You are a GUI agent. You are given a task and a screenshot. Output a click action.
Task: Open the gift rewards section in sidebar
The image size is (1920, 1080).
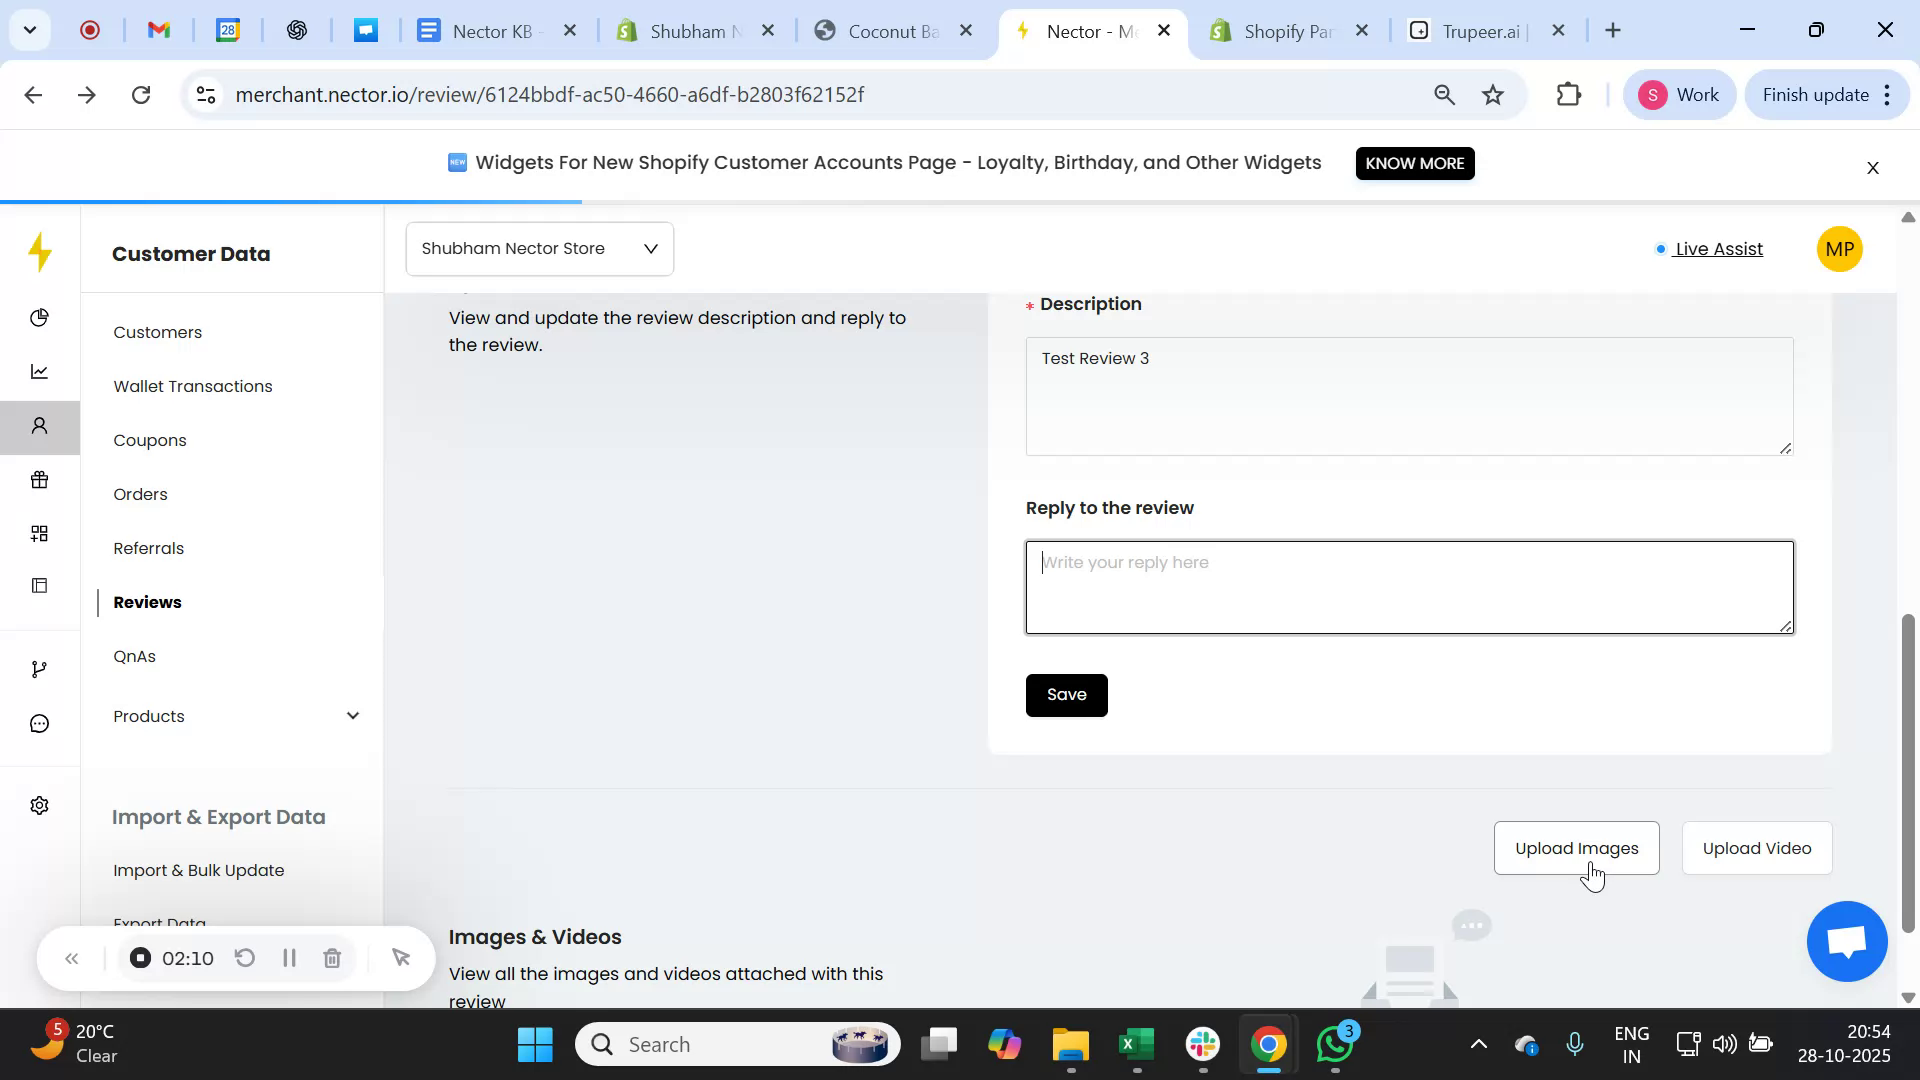point(40,479)
